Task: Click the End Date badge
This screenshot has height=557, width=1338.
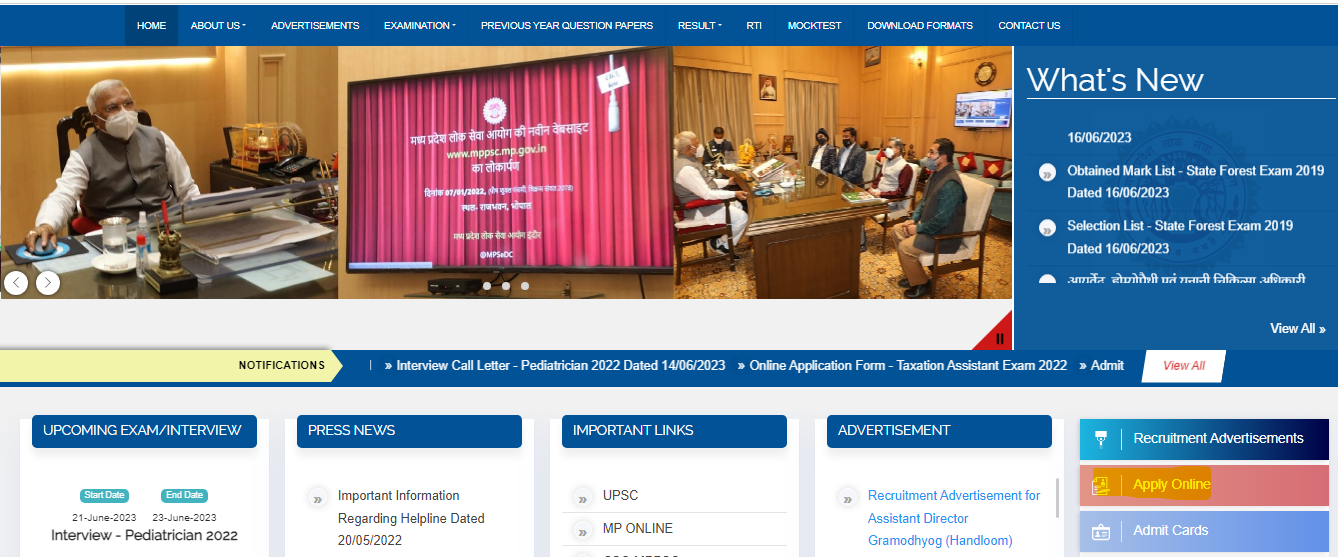Action: click(x=185, y=495)
